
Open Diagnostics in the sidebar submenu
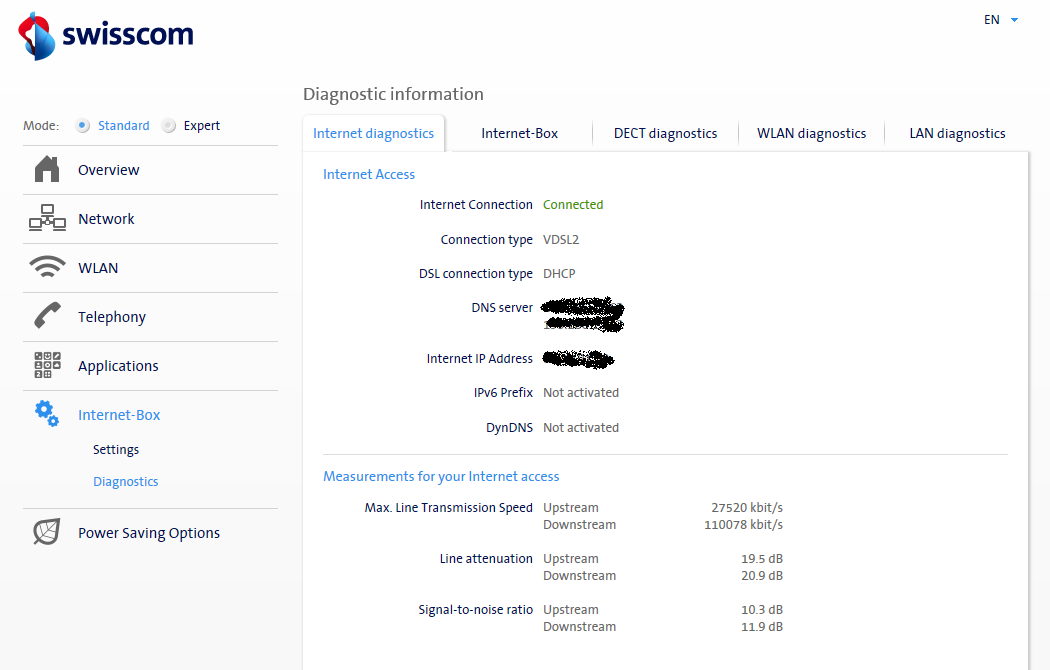[125, 482]
